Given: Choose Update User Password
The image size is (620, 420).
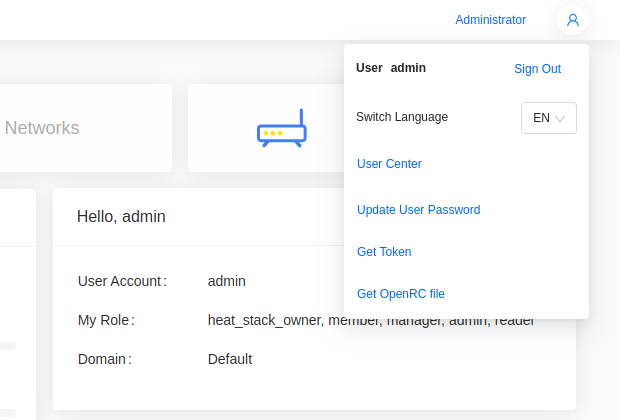Looking at the screenshot, I should [x=418, y=210].
